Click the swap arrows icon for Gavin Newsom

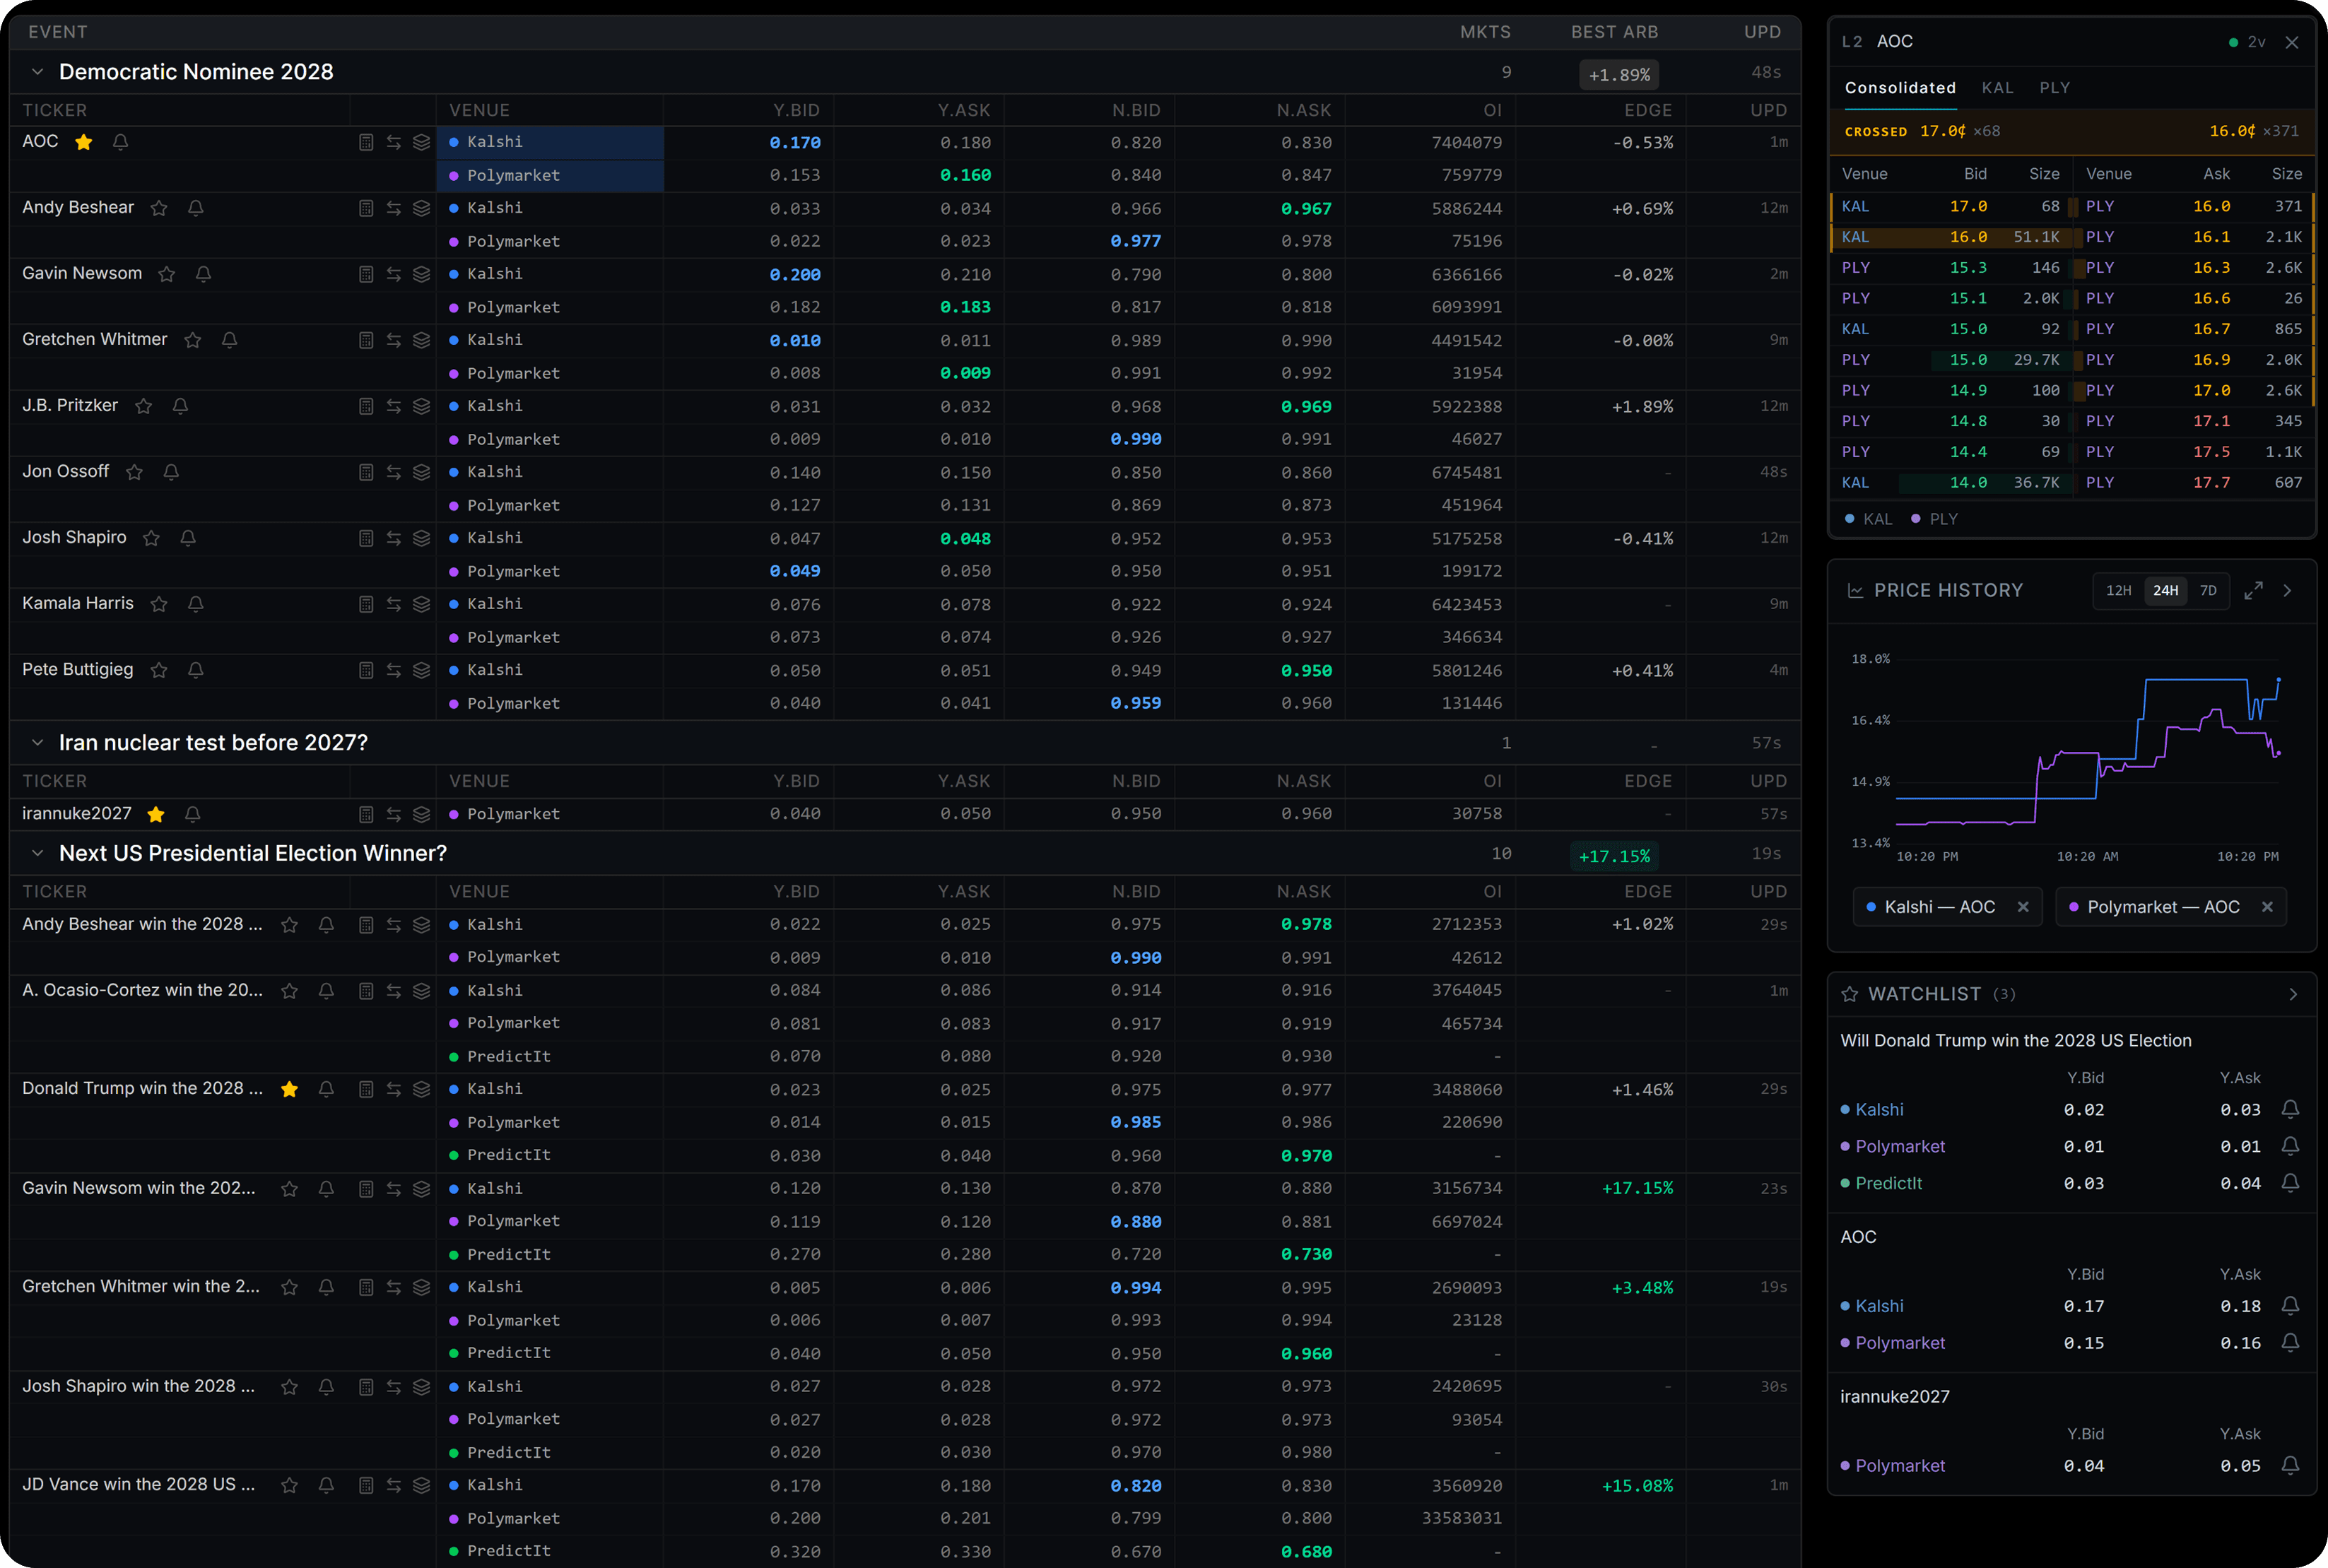pos(394,274)
